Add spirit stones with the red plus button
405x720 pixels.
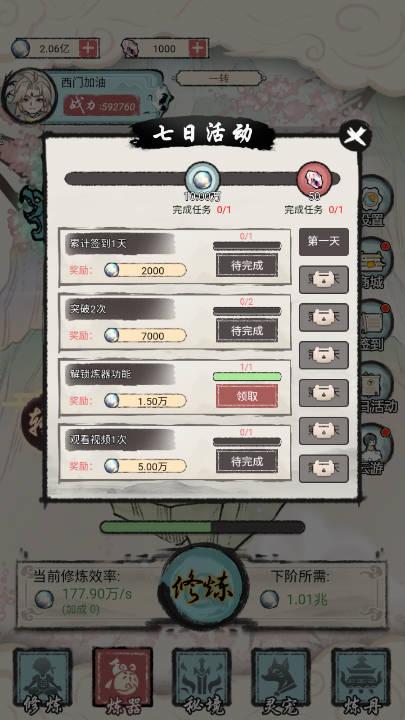tap(89, 48)
